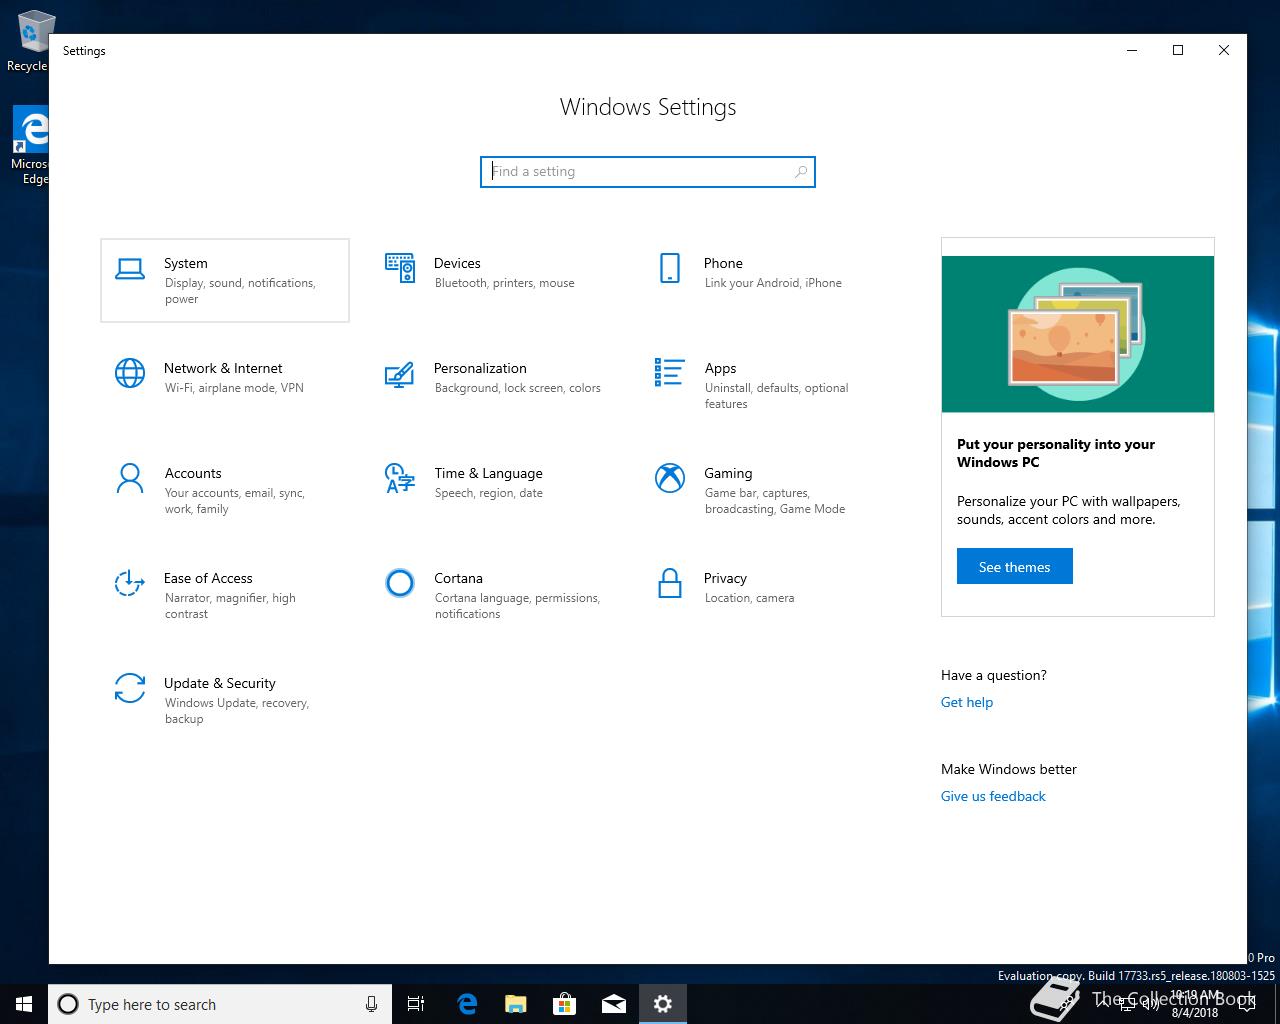Click 'Put your personality into your Windows PC' heading

1056,453
